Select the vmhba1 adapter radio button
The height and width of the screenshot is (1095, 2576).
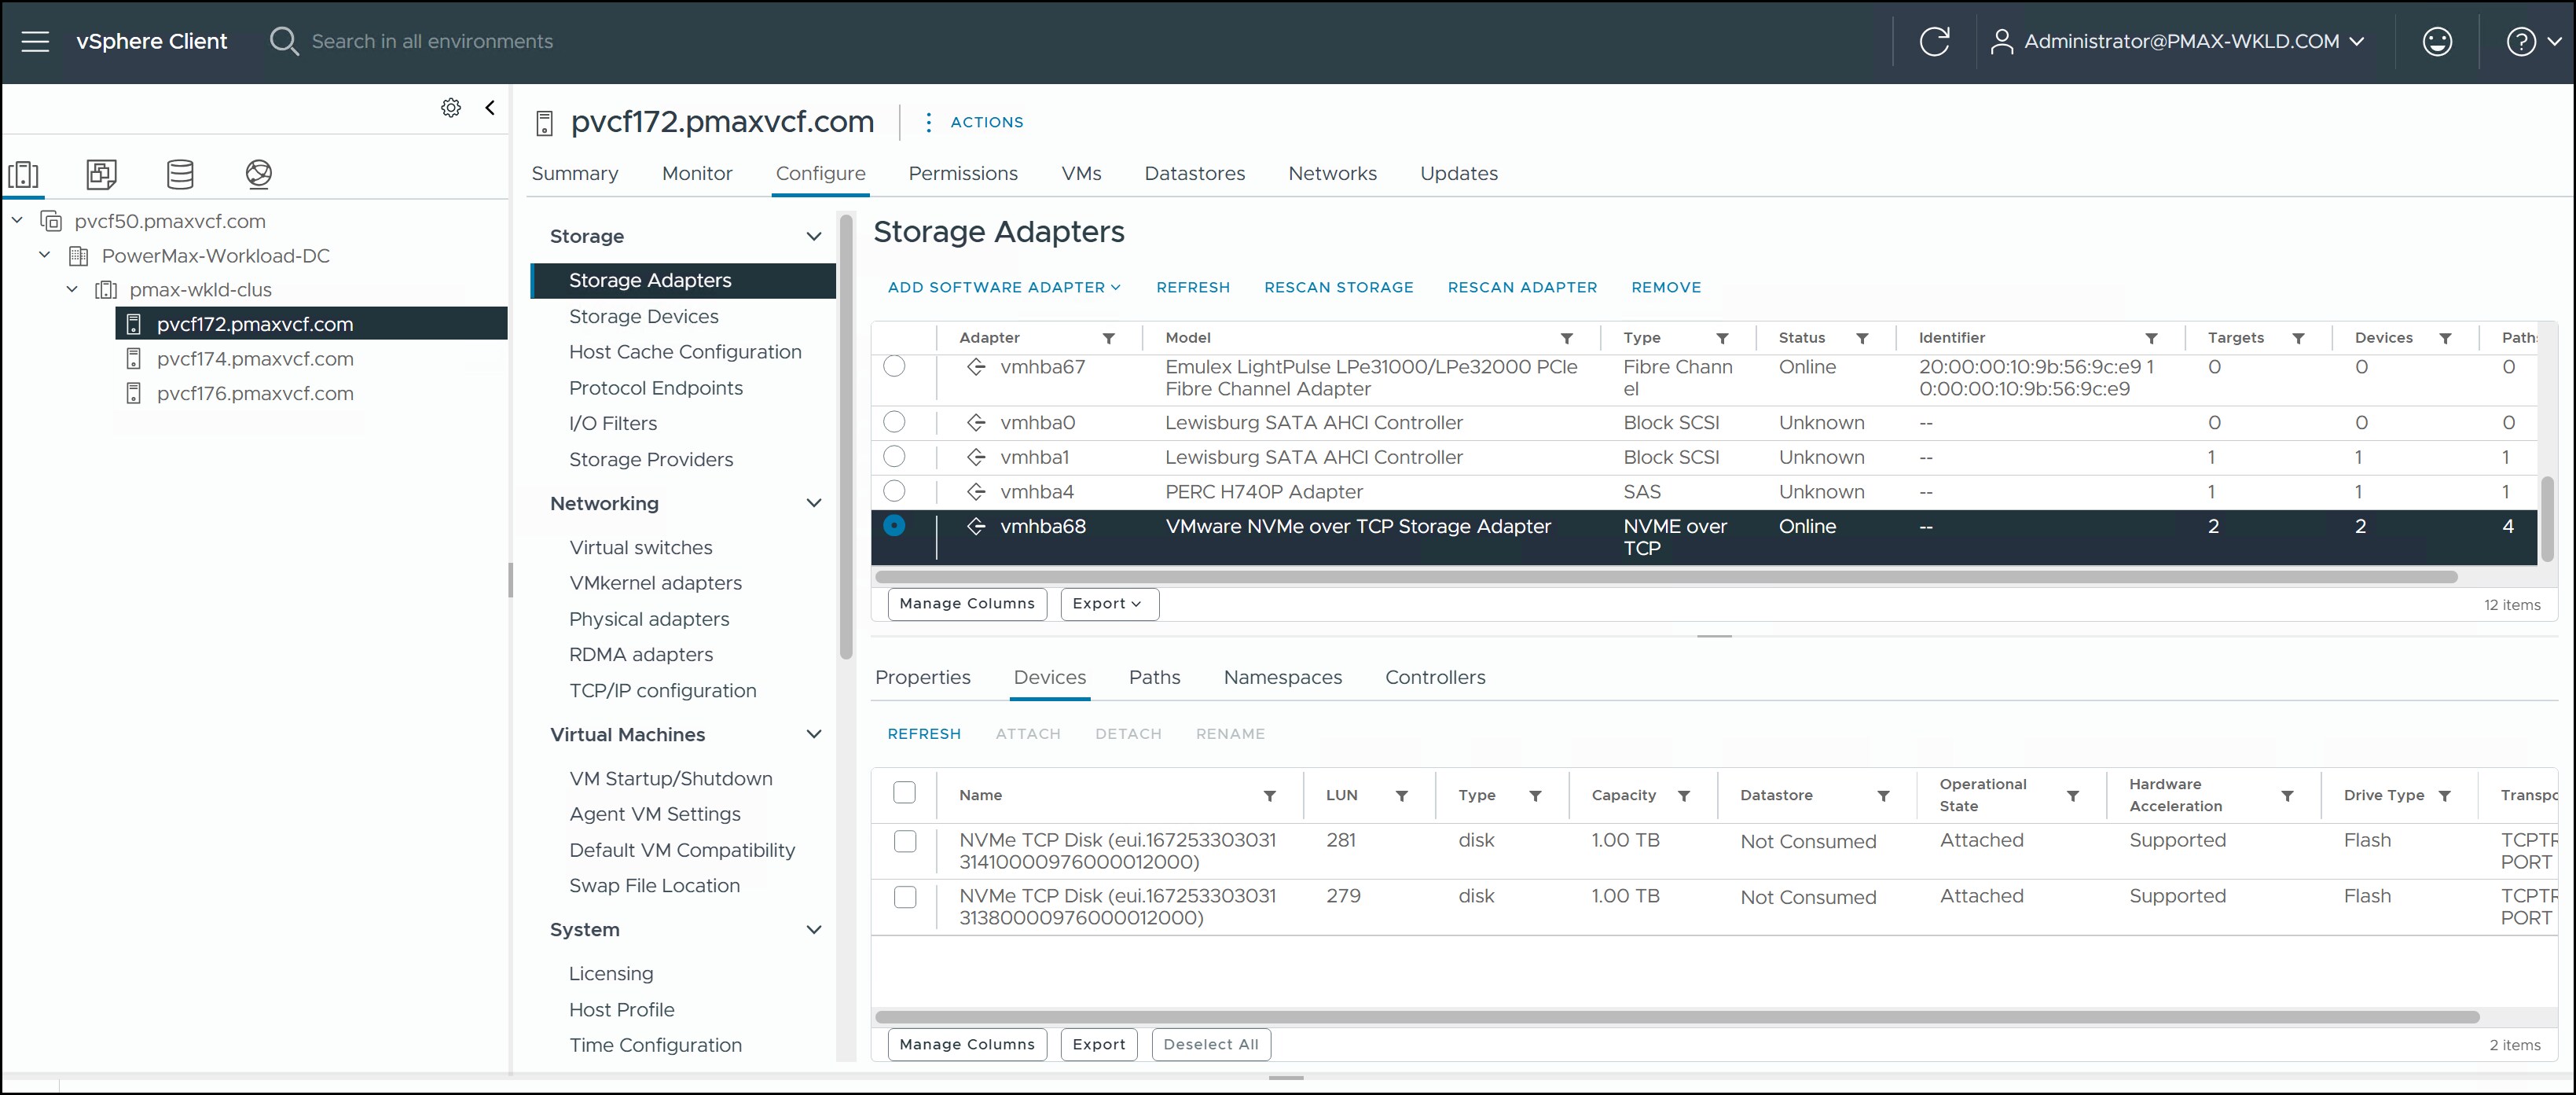coord(894,457)
